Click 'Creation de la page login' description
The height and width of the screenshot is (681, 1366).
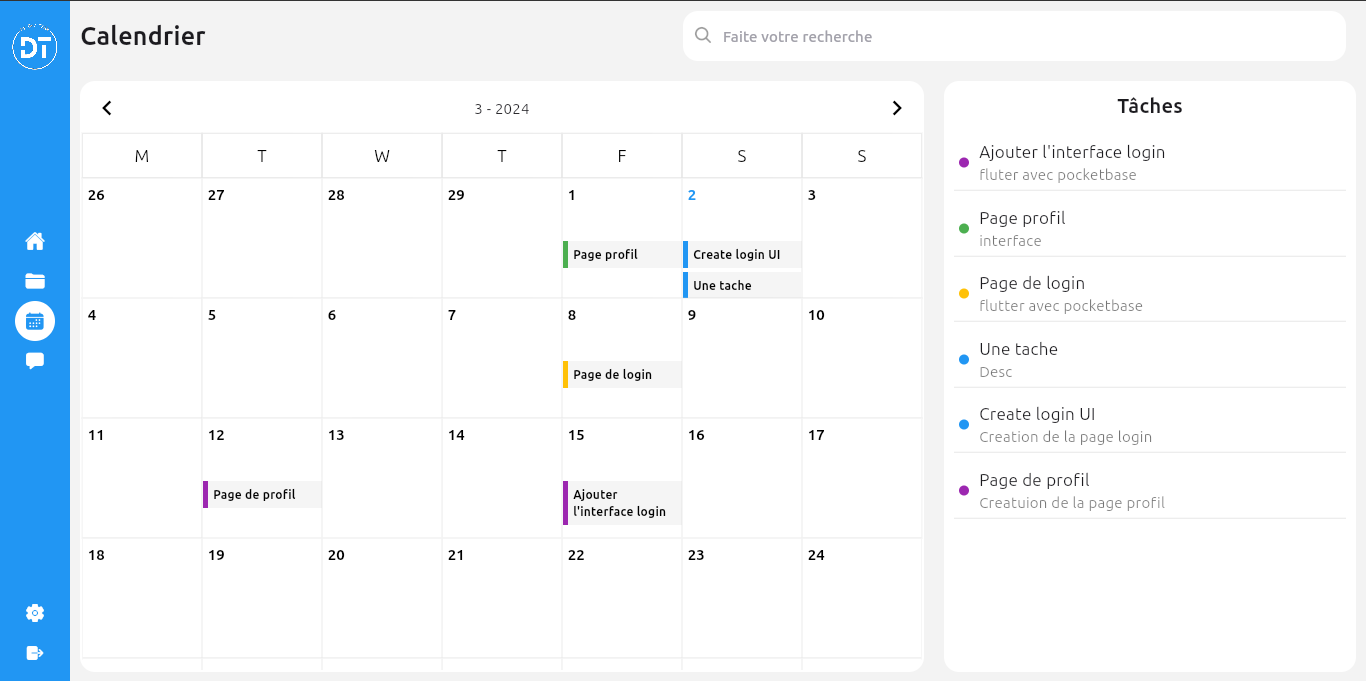1066,437
